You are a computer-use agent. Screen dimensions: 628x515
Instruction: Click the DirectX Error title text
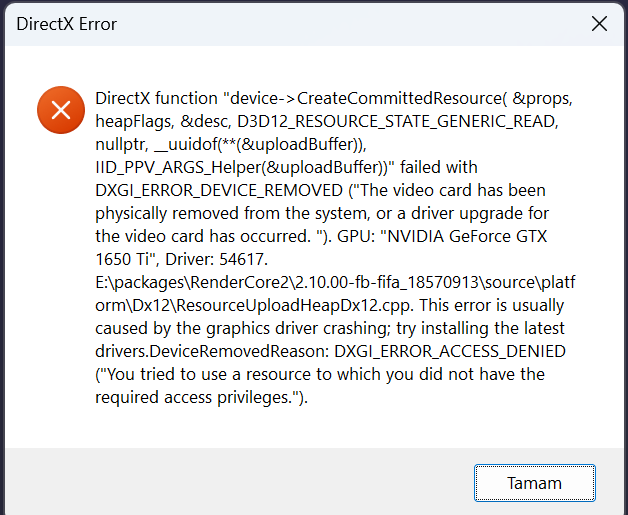click(68, 24)
